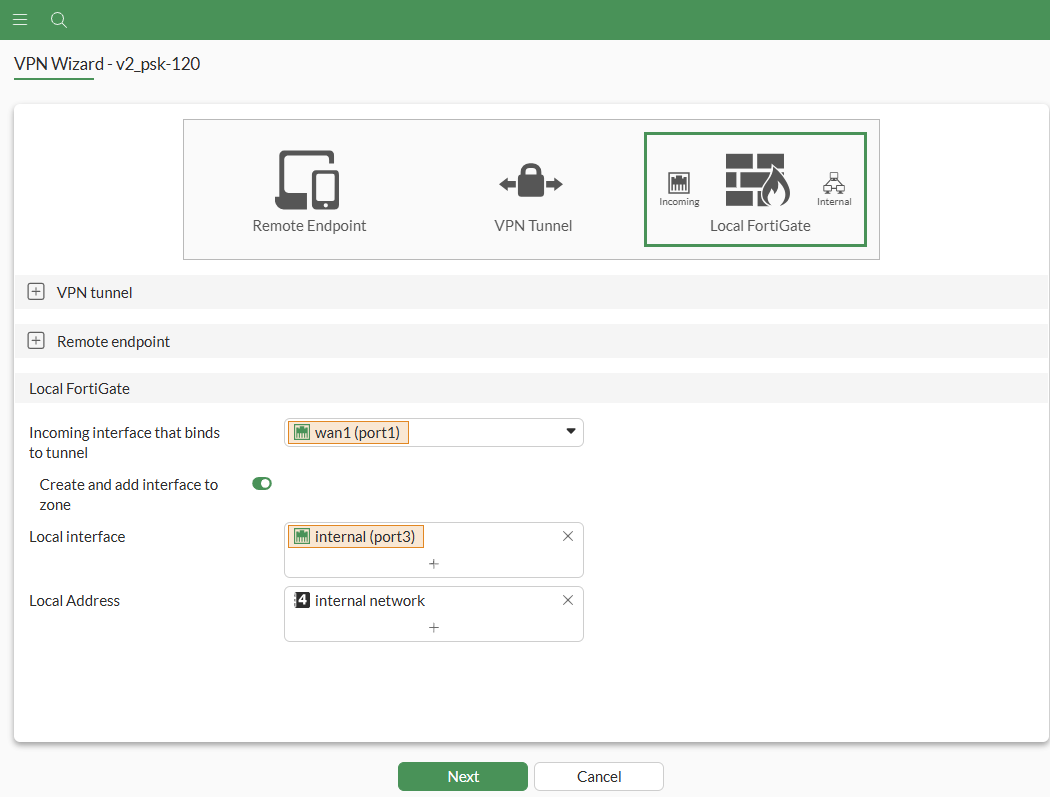
Task: Disable Create and add interface to zone
Action: 261,483
